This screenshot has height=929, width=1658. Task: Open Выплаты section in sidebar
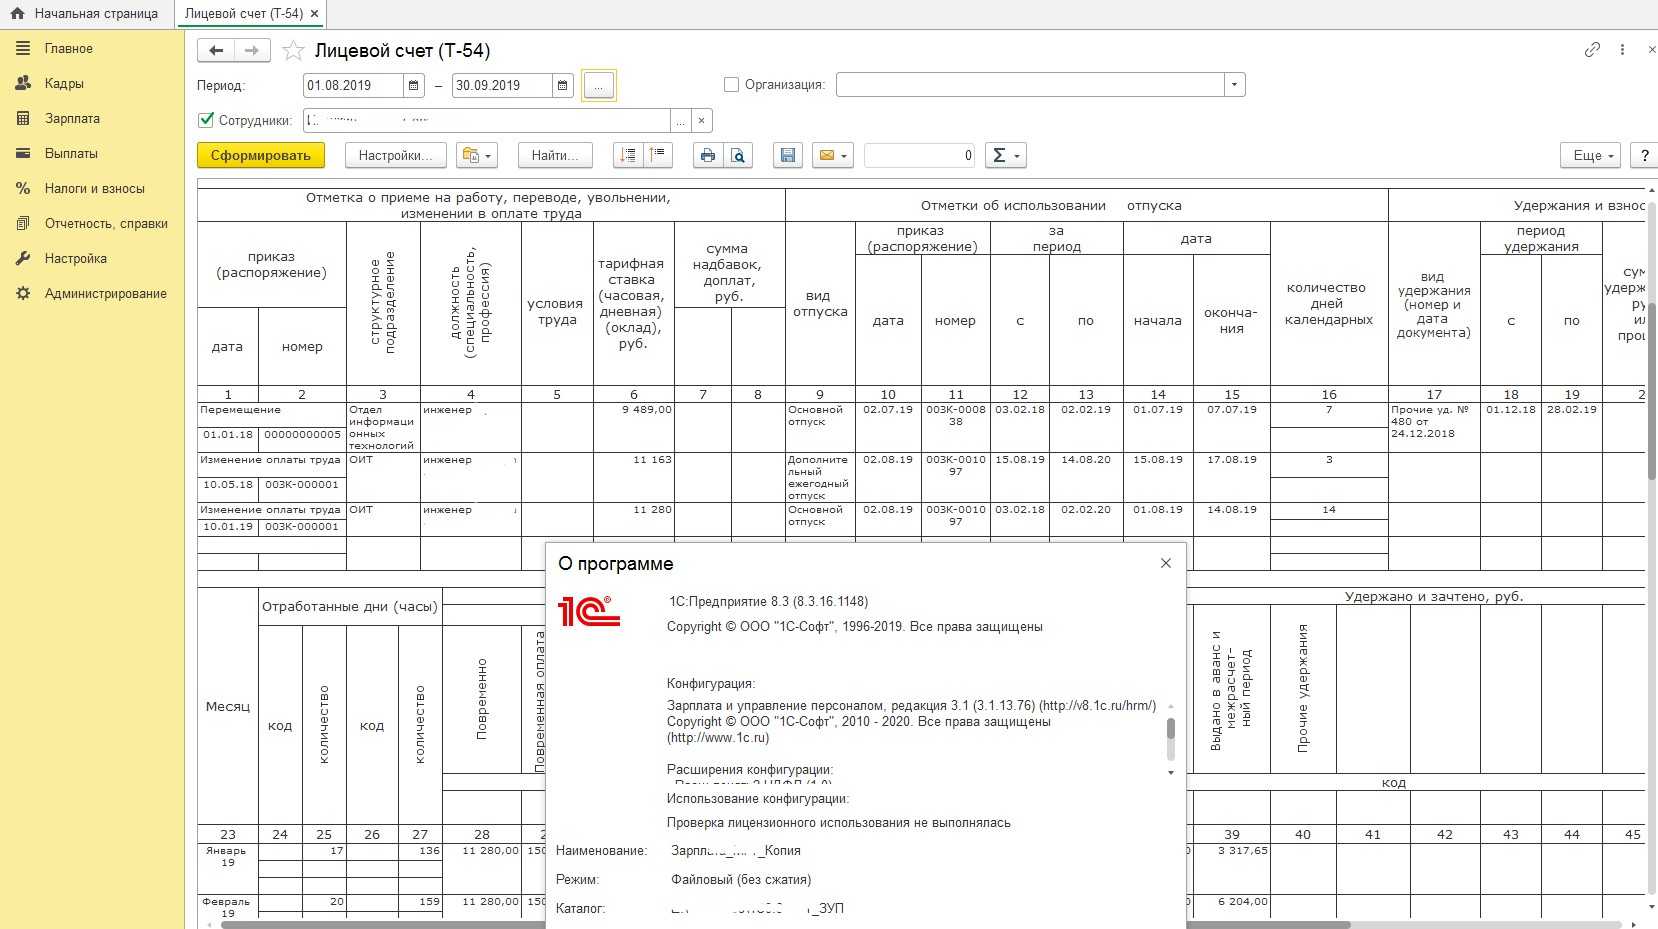[71, 153]
